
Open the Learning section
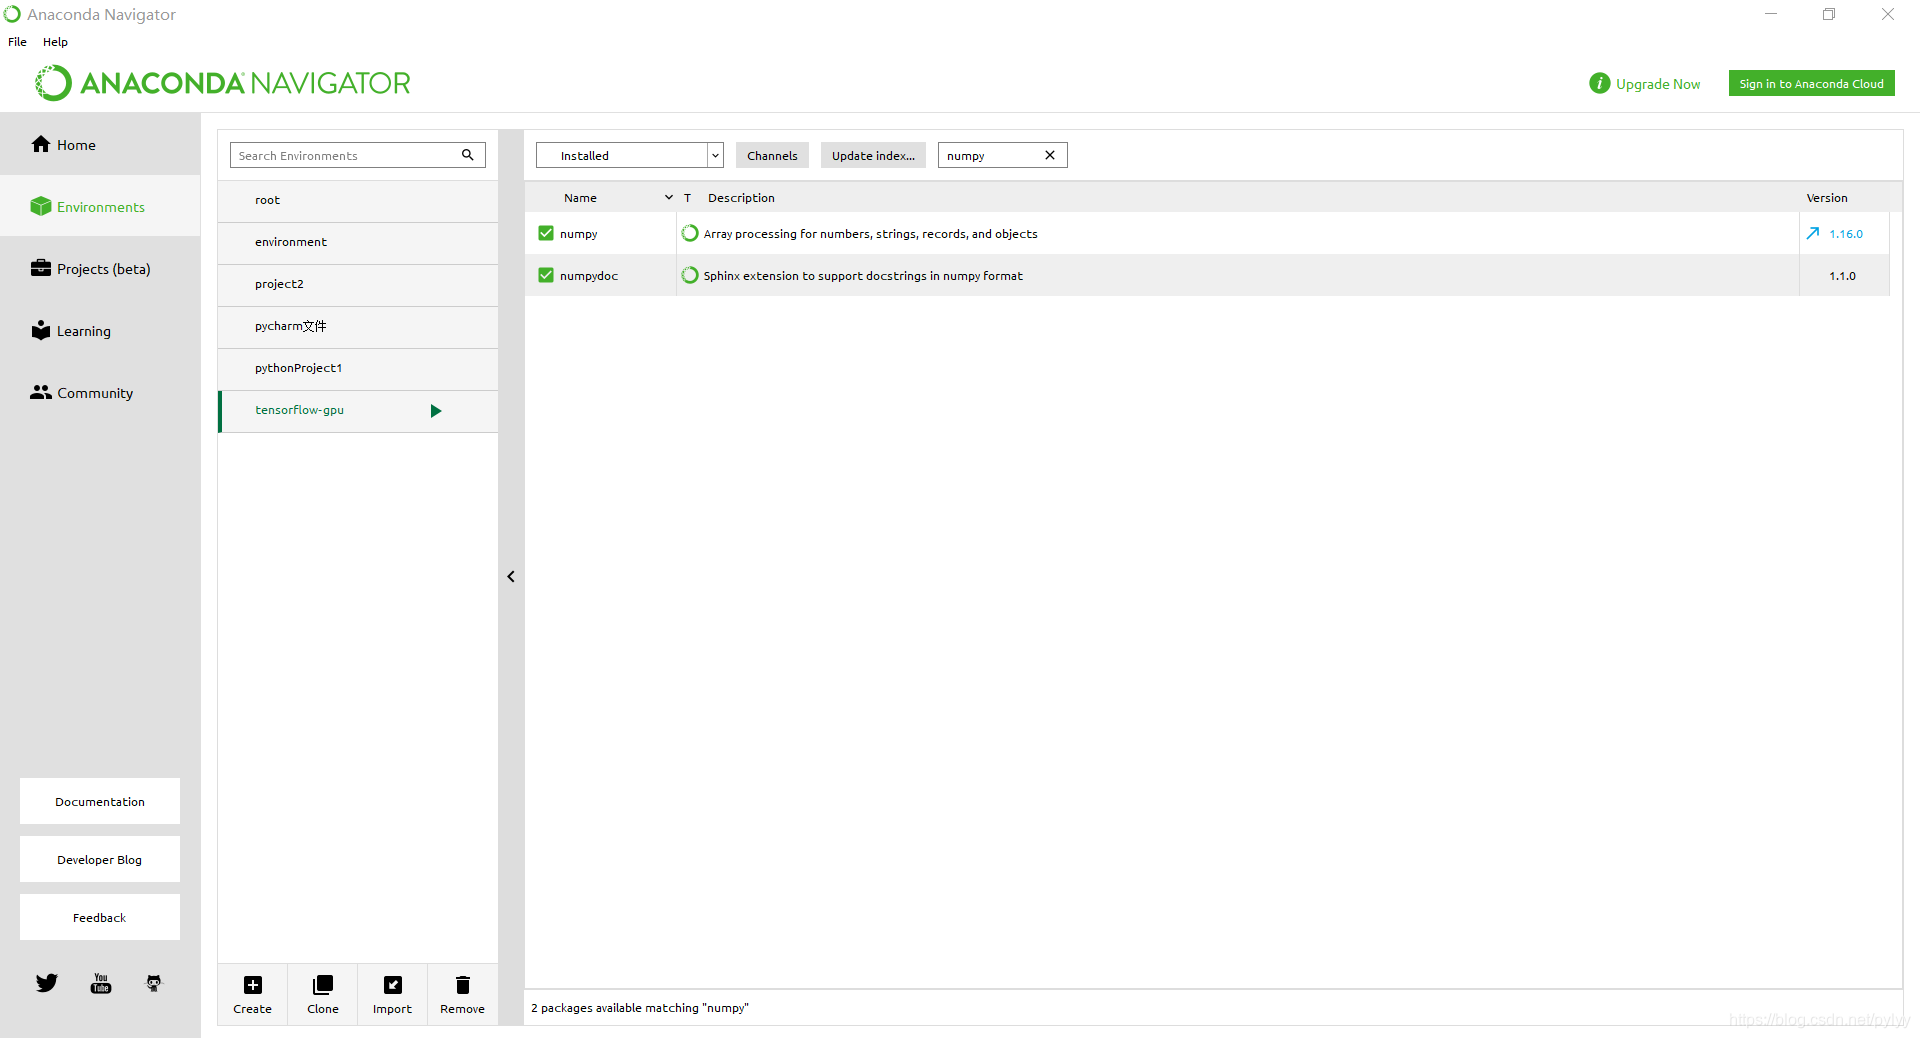(x=100, y=331)
